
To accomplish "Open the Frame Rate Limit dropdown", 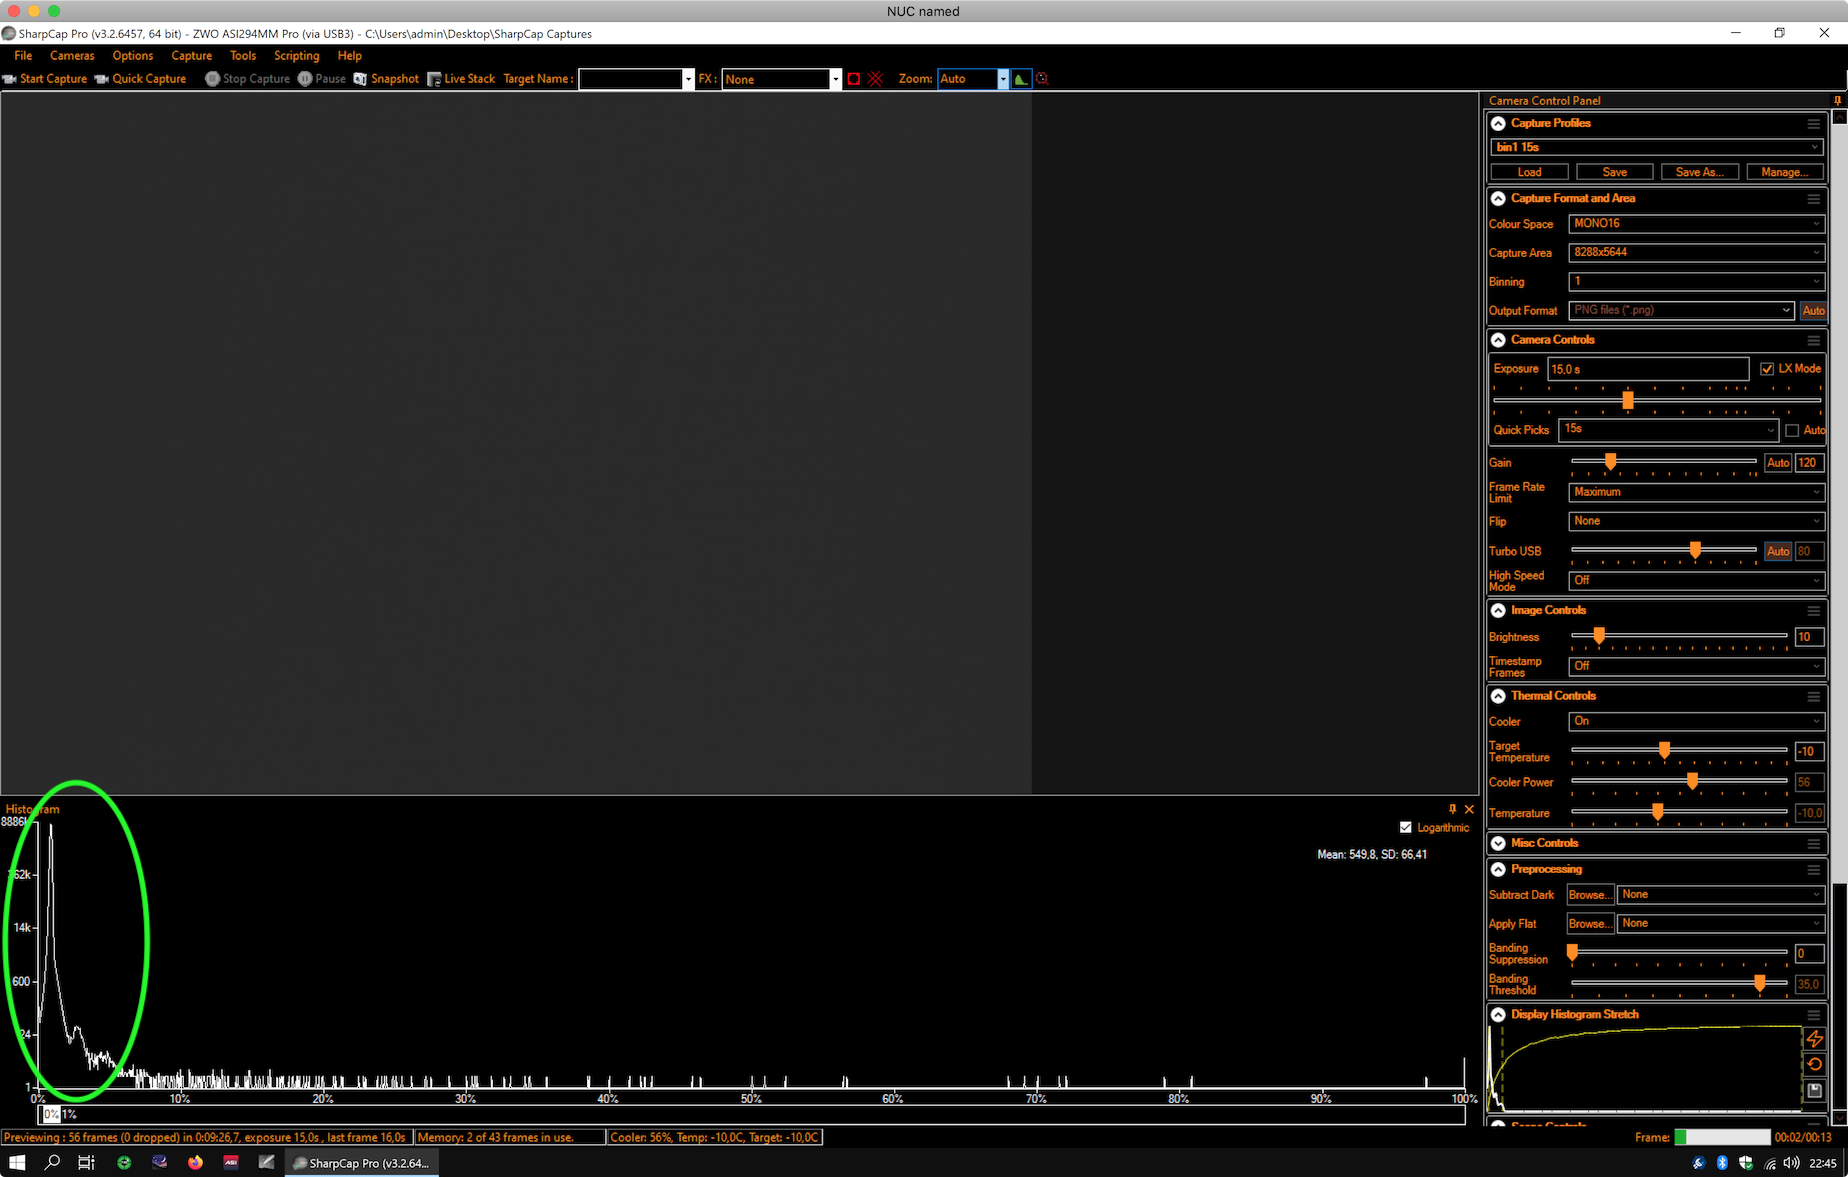I will point(1696,492).
